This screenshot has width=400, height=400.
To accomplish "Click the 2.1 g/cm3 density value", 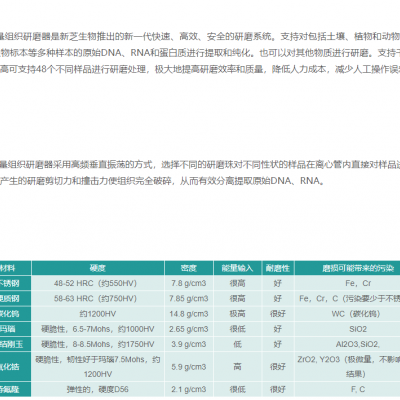I will (x=189, y=389).
